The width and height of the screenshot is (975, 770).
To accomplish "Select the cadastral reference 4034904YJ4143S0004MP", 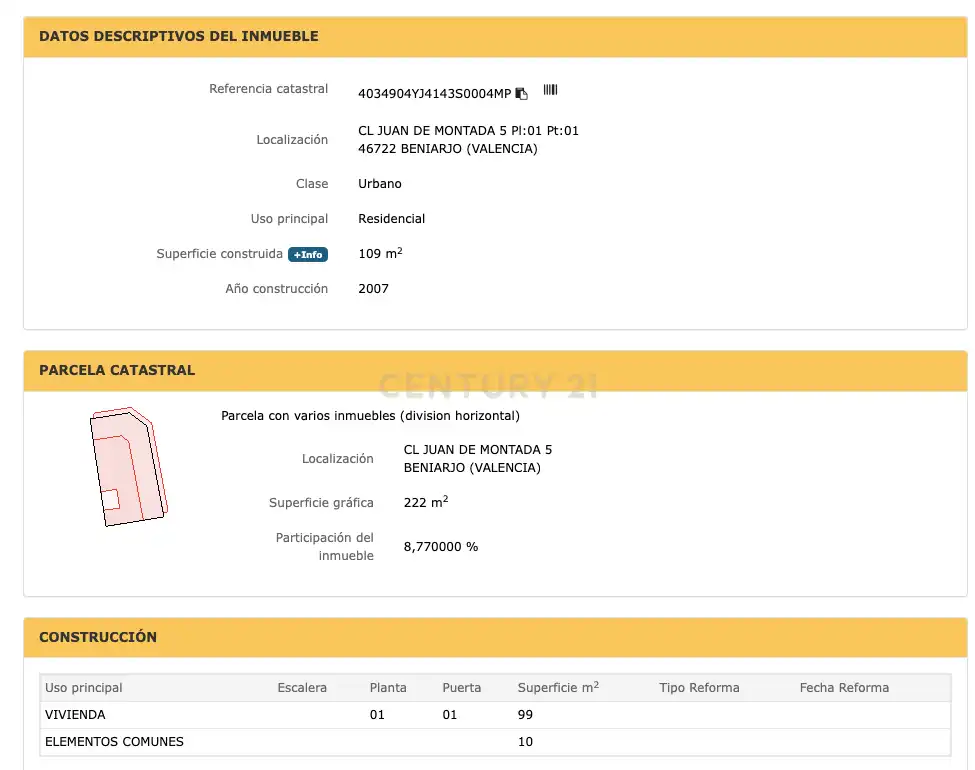I will (x=434, y=94).
